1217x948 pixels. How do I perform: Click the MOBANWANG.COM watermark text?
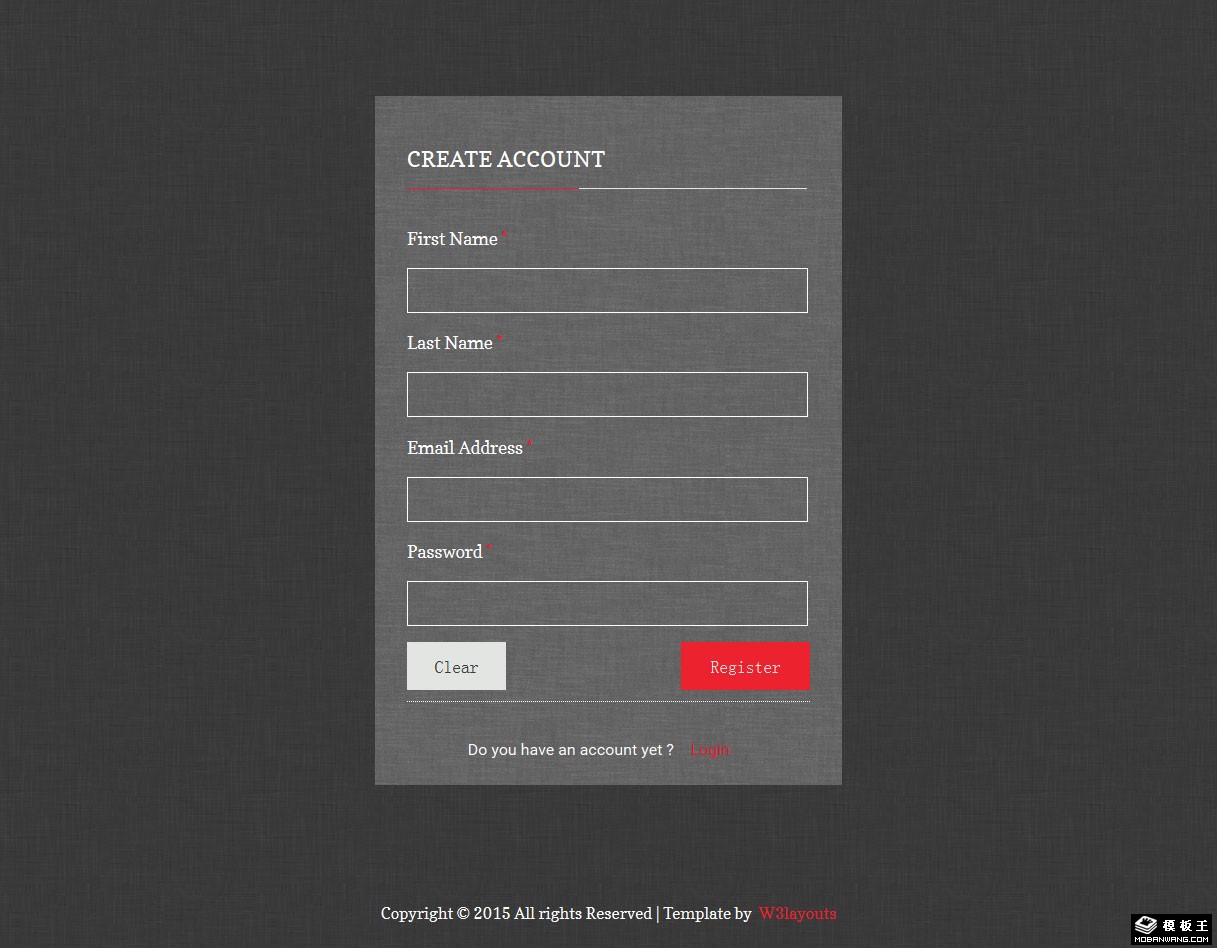click(1172, 940)
